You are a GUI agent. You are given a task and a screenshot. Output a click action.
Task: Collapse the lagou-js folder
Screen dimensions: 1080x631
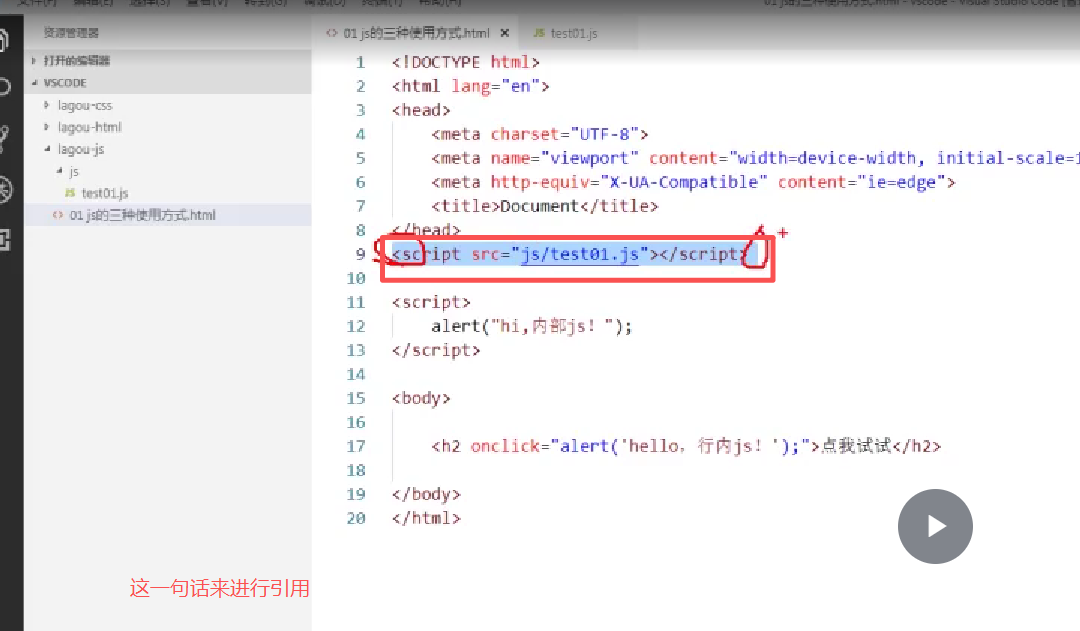tap(81, 149)
